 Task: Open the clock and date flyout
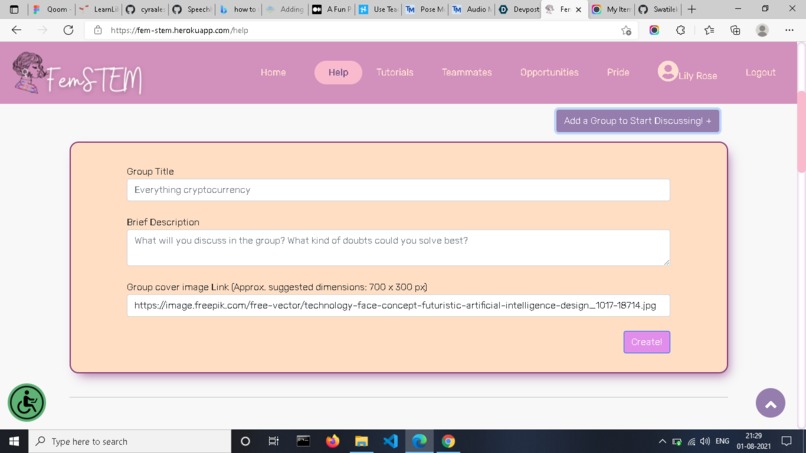pos(754,441)
